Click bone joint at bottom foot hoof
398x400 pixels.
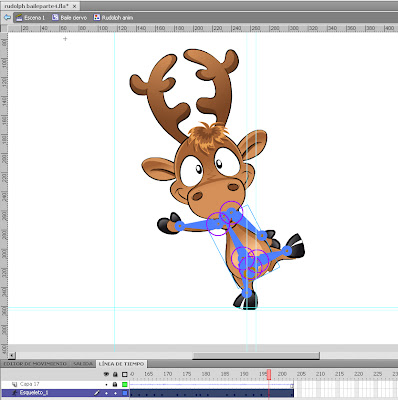247,293
